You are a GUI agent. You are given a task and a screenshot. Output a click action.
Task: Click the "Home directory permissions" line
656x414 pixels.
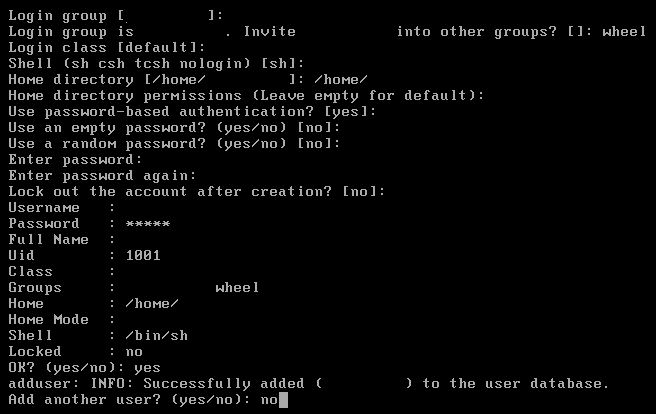point(246,96)
